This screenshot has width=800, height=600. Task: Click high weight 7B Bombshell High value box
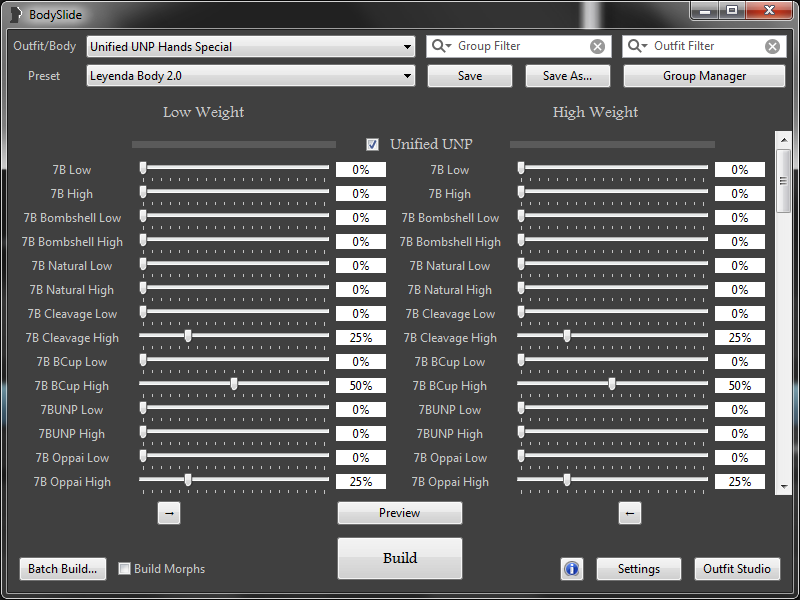point(740,242)
